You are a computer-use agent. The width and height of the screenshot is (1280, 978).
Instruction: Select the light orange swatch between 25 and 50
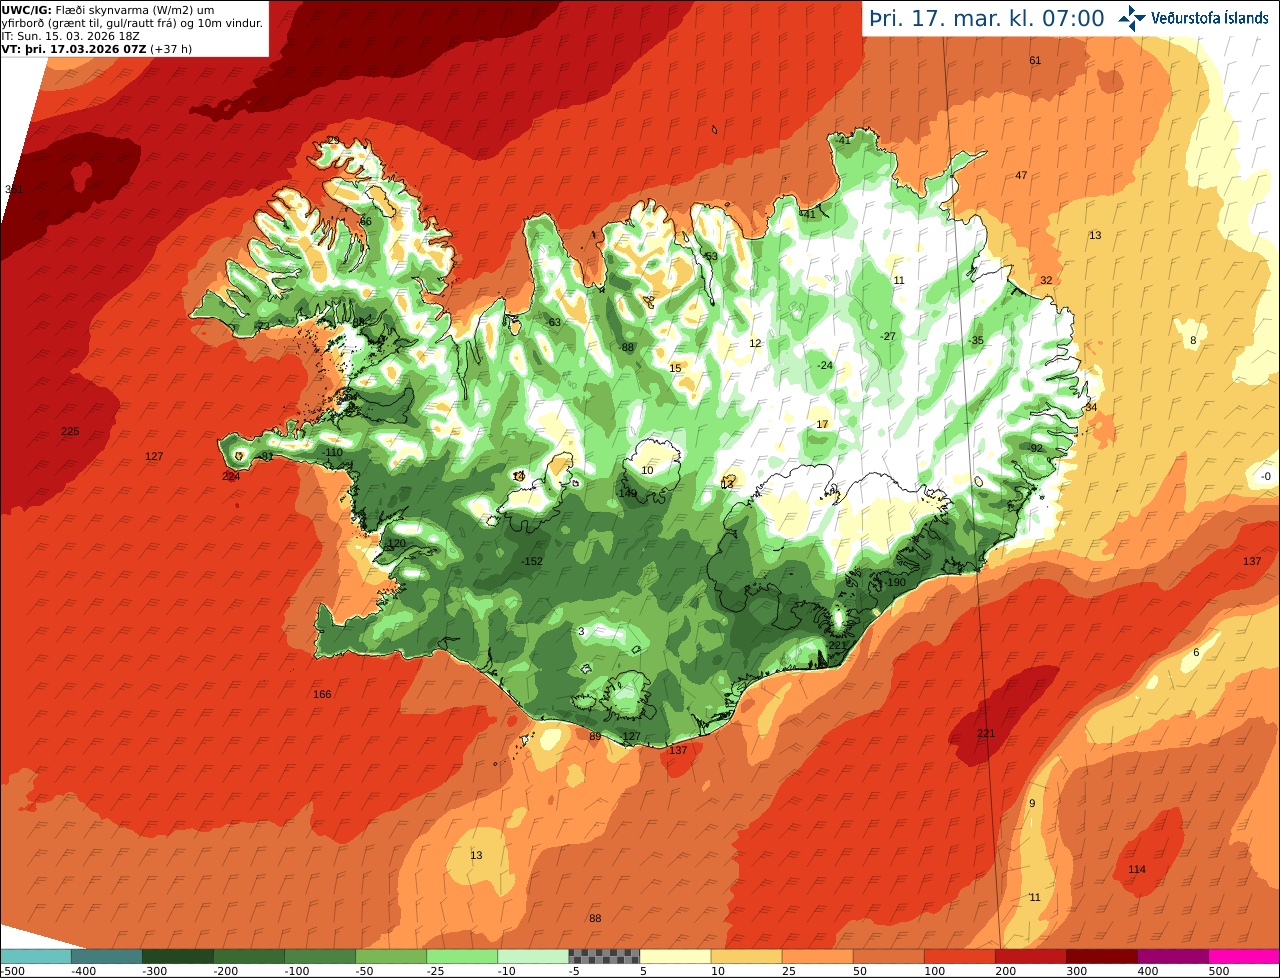[817, 956]
